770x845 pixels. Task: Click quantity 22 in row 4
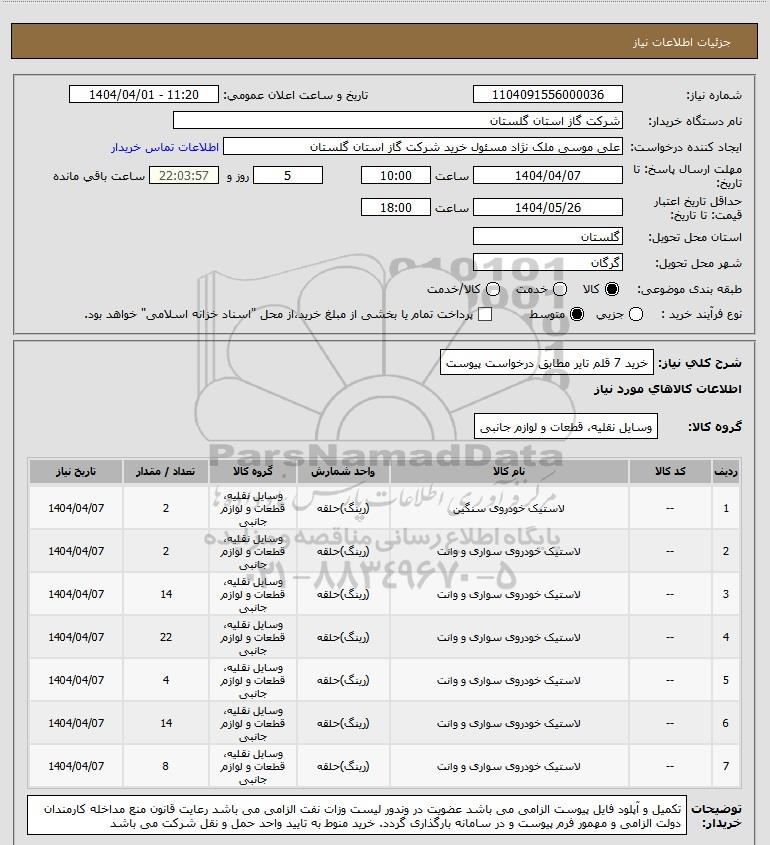tap(165, 638)
